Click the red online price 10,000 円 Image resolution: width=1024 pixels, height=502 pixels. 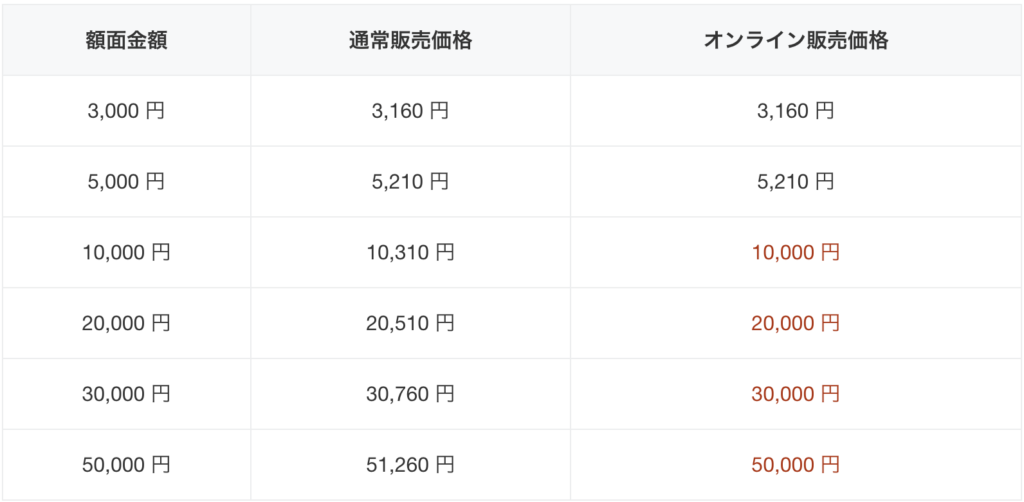pos(795,253)
